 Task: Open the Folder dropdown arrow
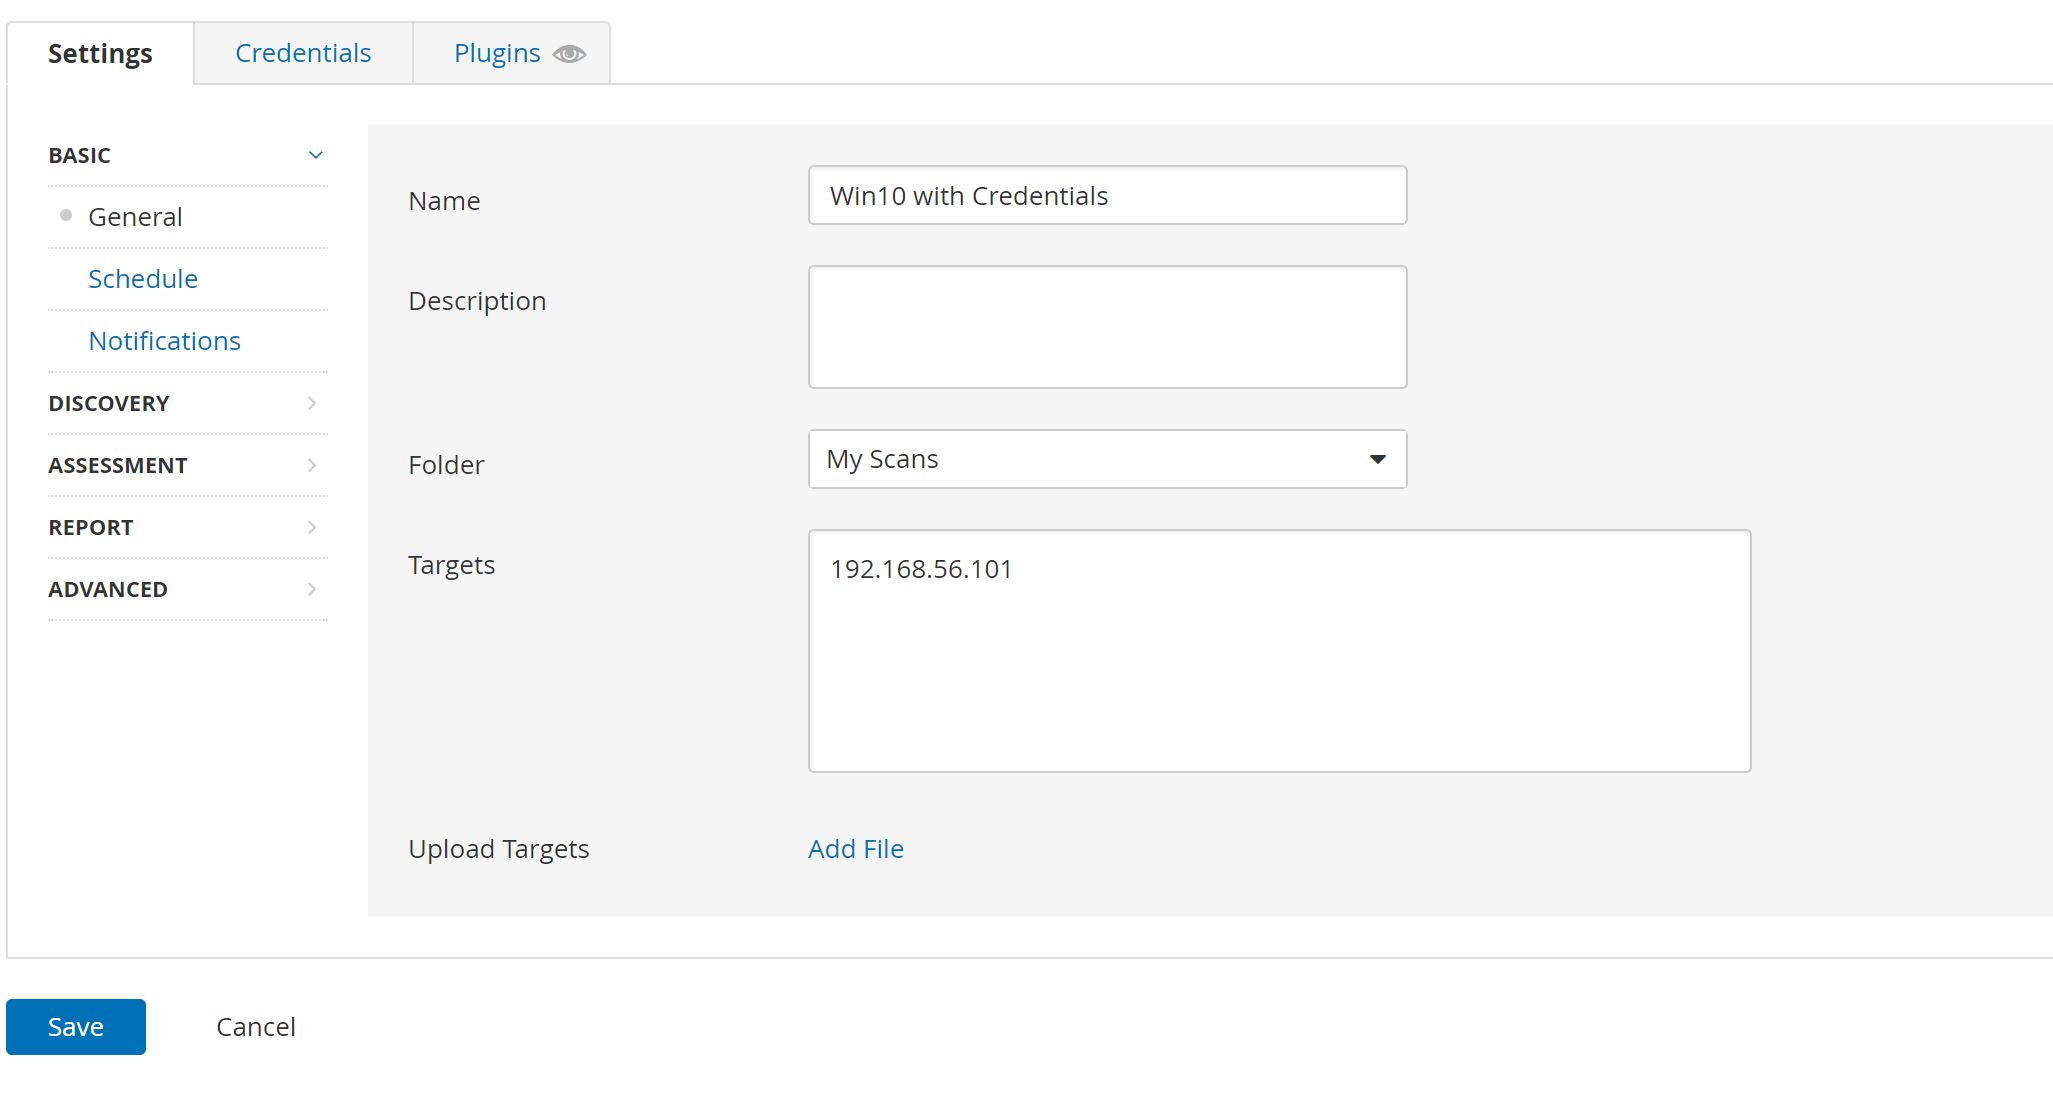point(1377,459)
